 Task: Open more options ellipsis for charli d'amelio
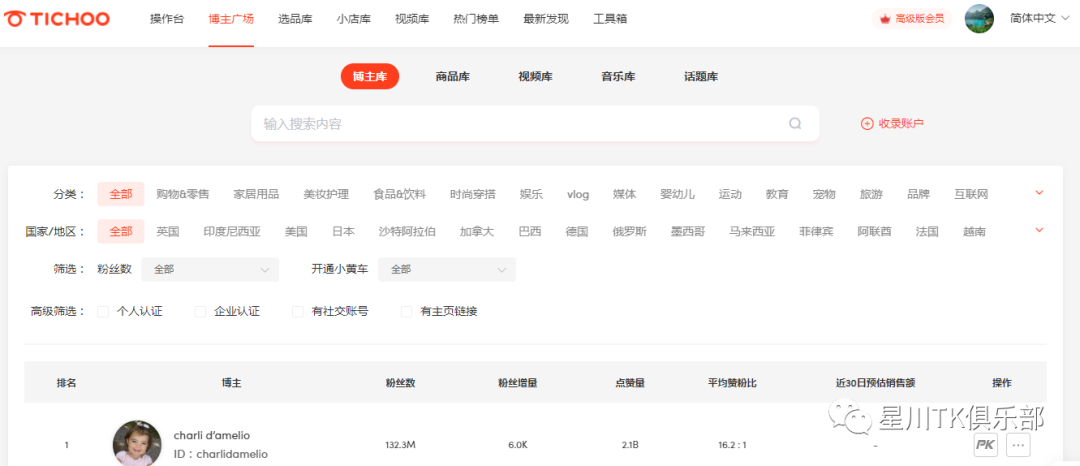[1019, 445]
